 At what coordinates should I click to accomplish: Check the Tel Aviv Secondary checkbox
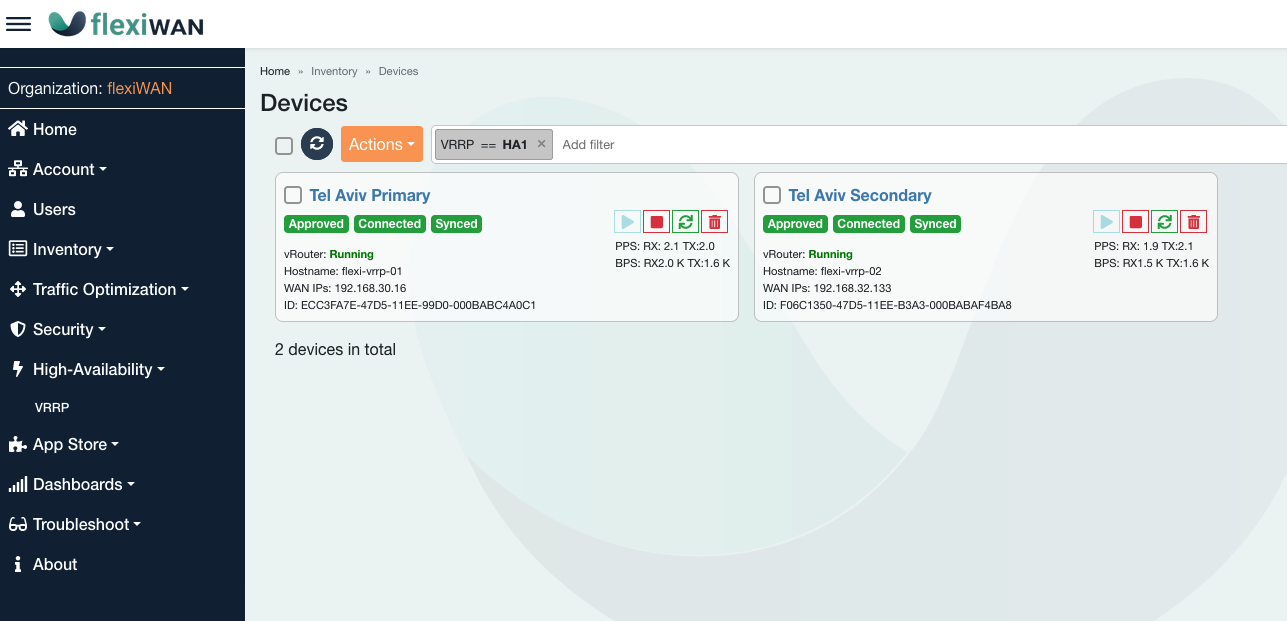pos(772,195)
